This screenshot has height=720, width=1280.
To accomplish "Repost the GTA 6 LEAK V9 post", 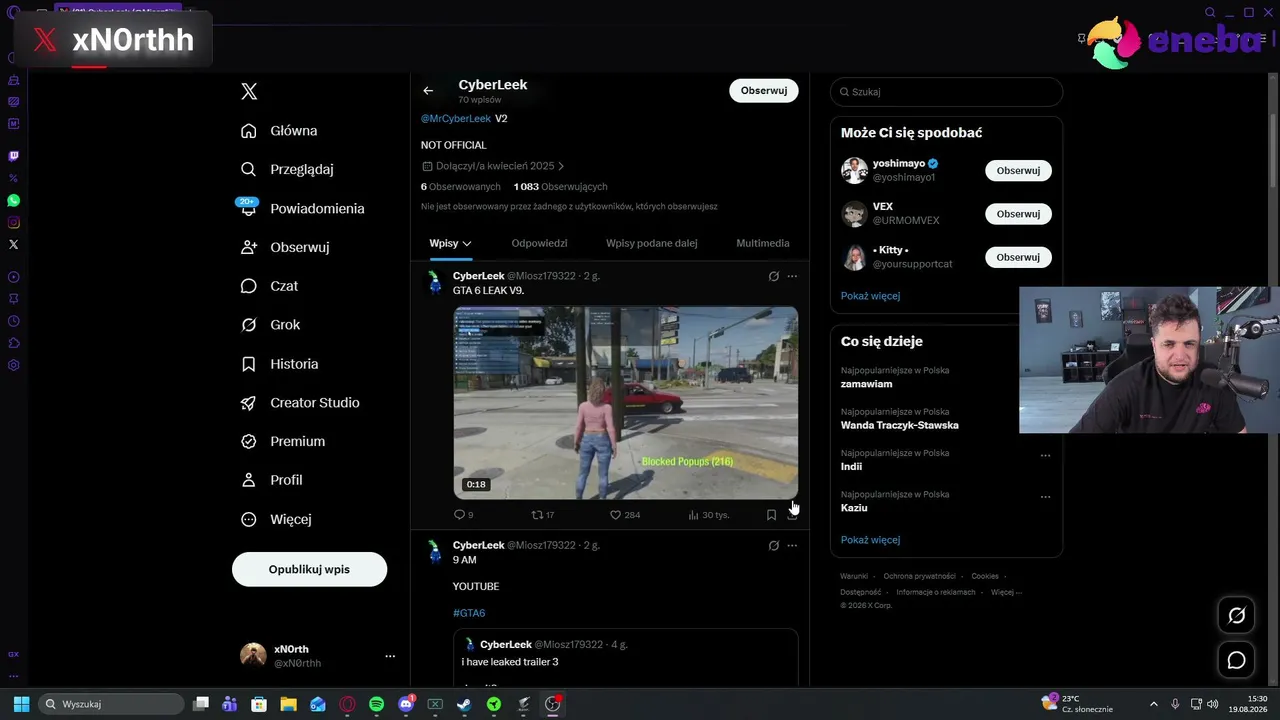I will (543, 515).
